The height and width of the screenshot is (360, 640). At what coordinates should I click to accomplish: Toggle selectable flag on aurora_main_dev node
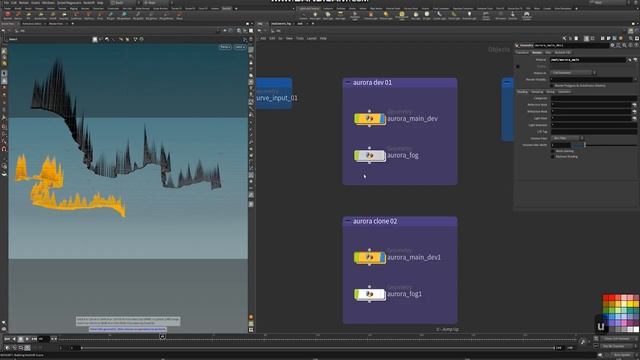tap(357, 119)
